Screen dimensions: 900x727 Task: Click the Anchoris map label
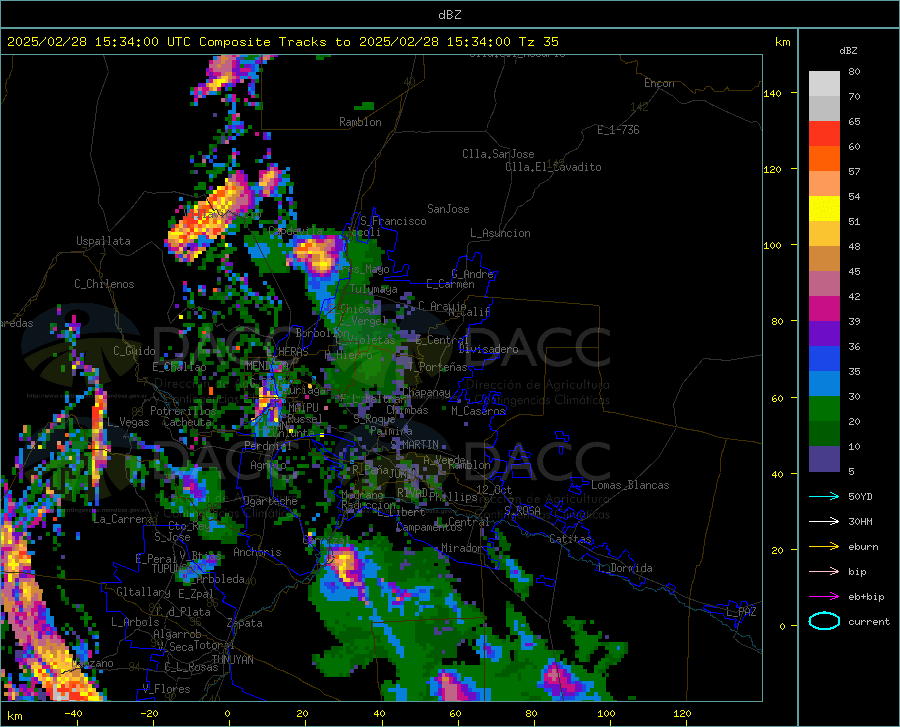[257, 552]
